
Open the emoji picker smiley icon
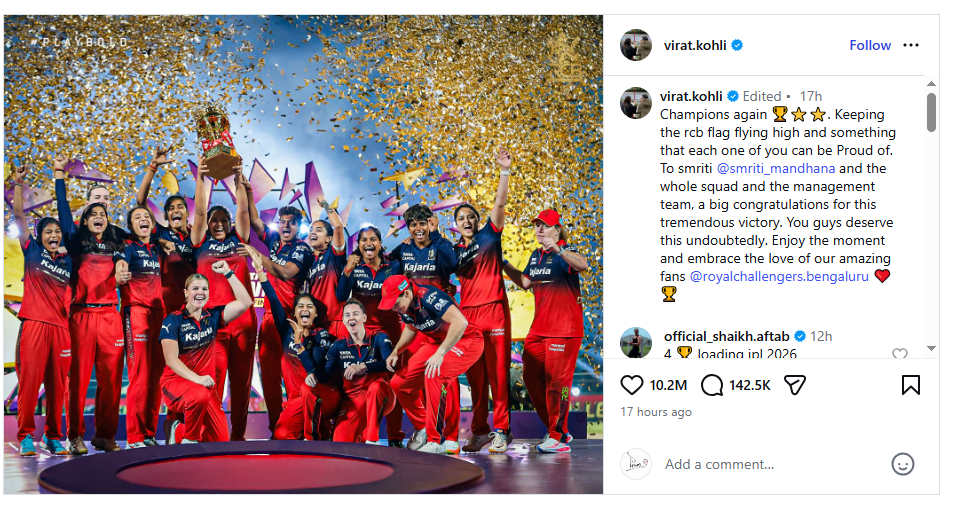coord(902,464)
